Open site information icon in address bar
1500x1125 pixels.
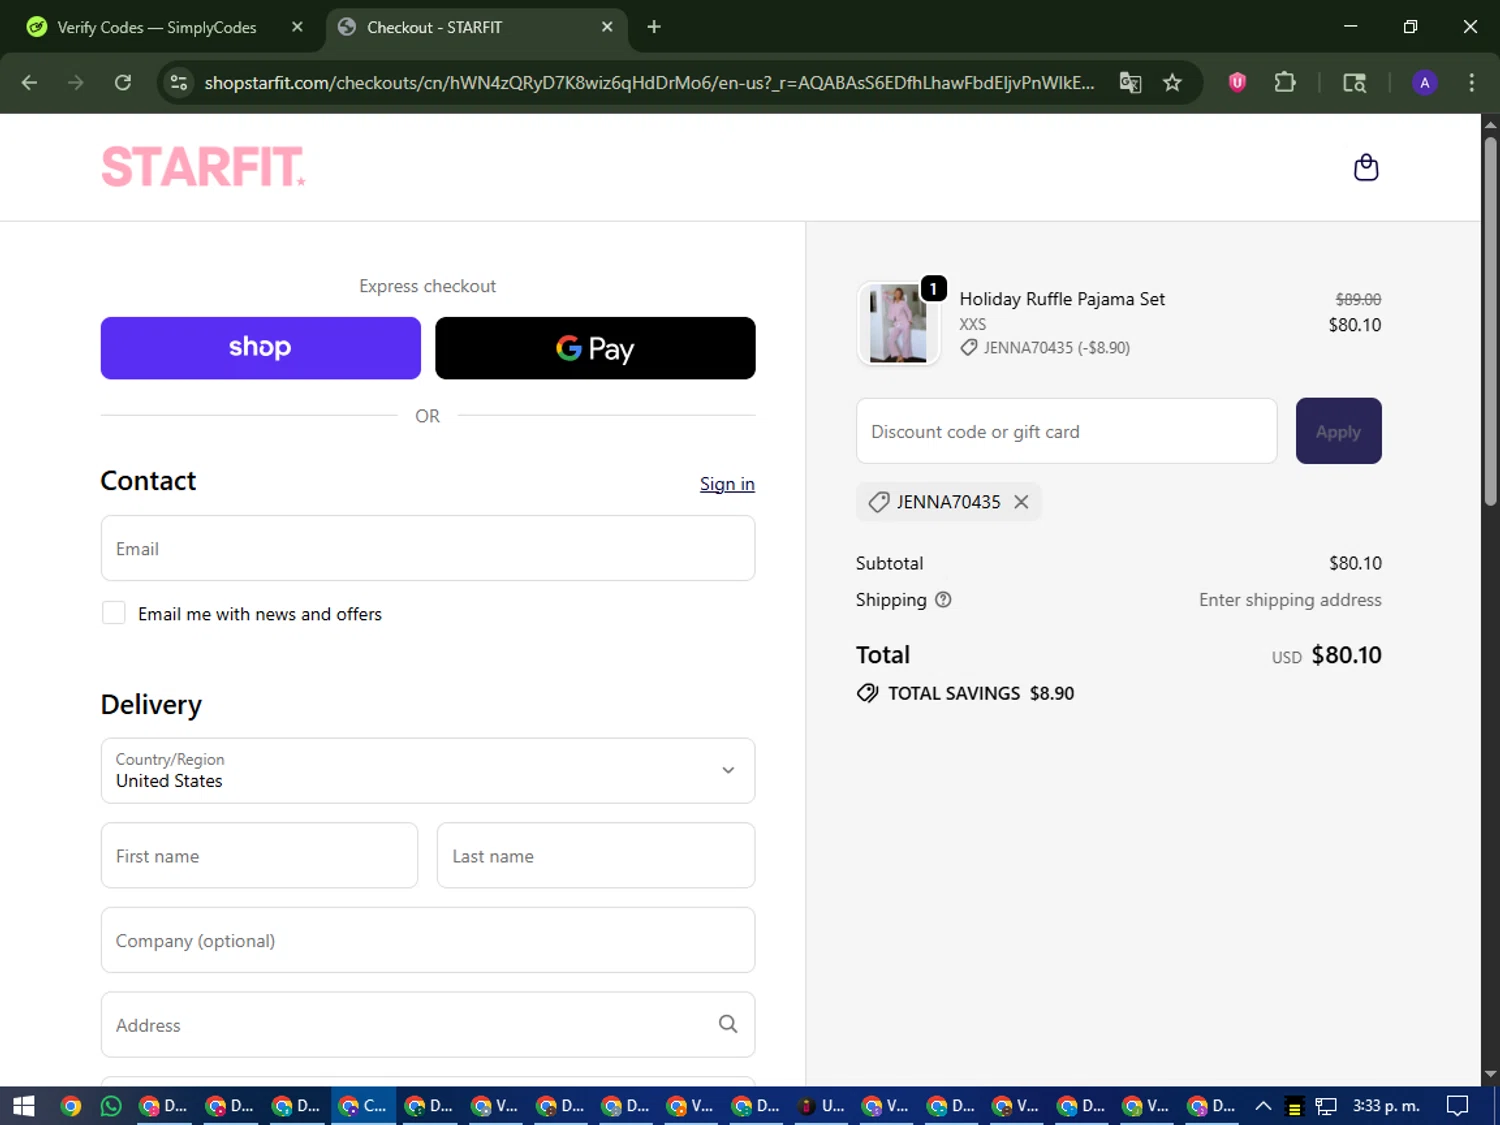coord(179,83)
